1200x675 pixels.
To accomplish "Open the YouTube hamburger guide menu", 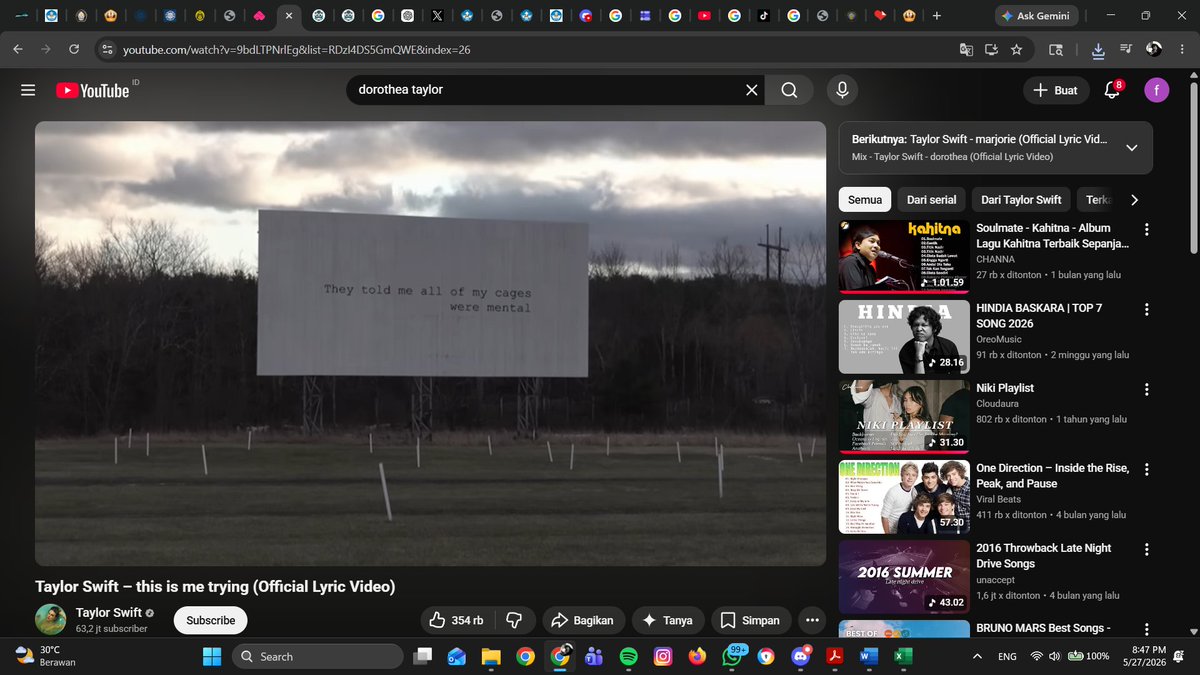I will coord(28,90).
